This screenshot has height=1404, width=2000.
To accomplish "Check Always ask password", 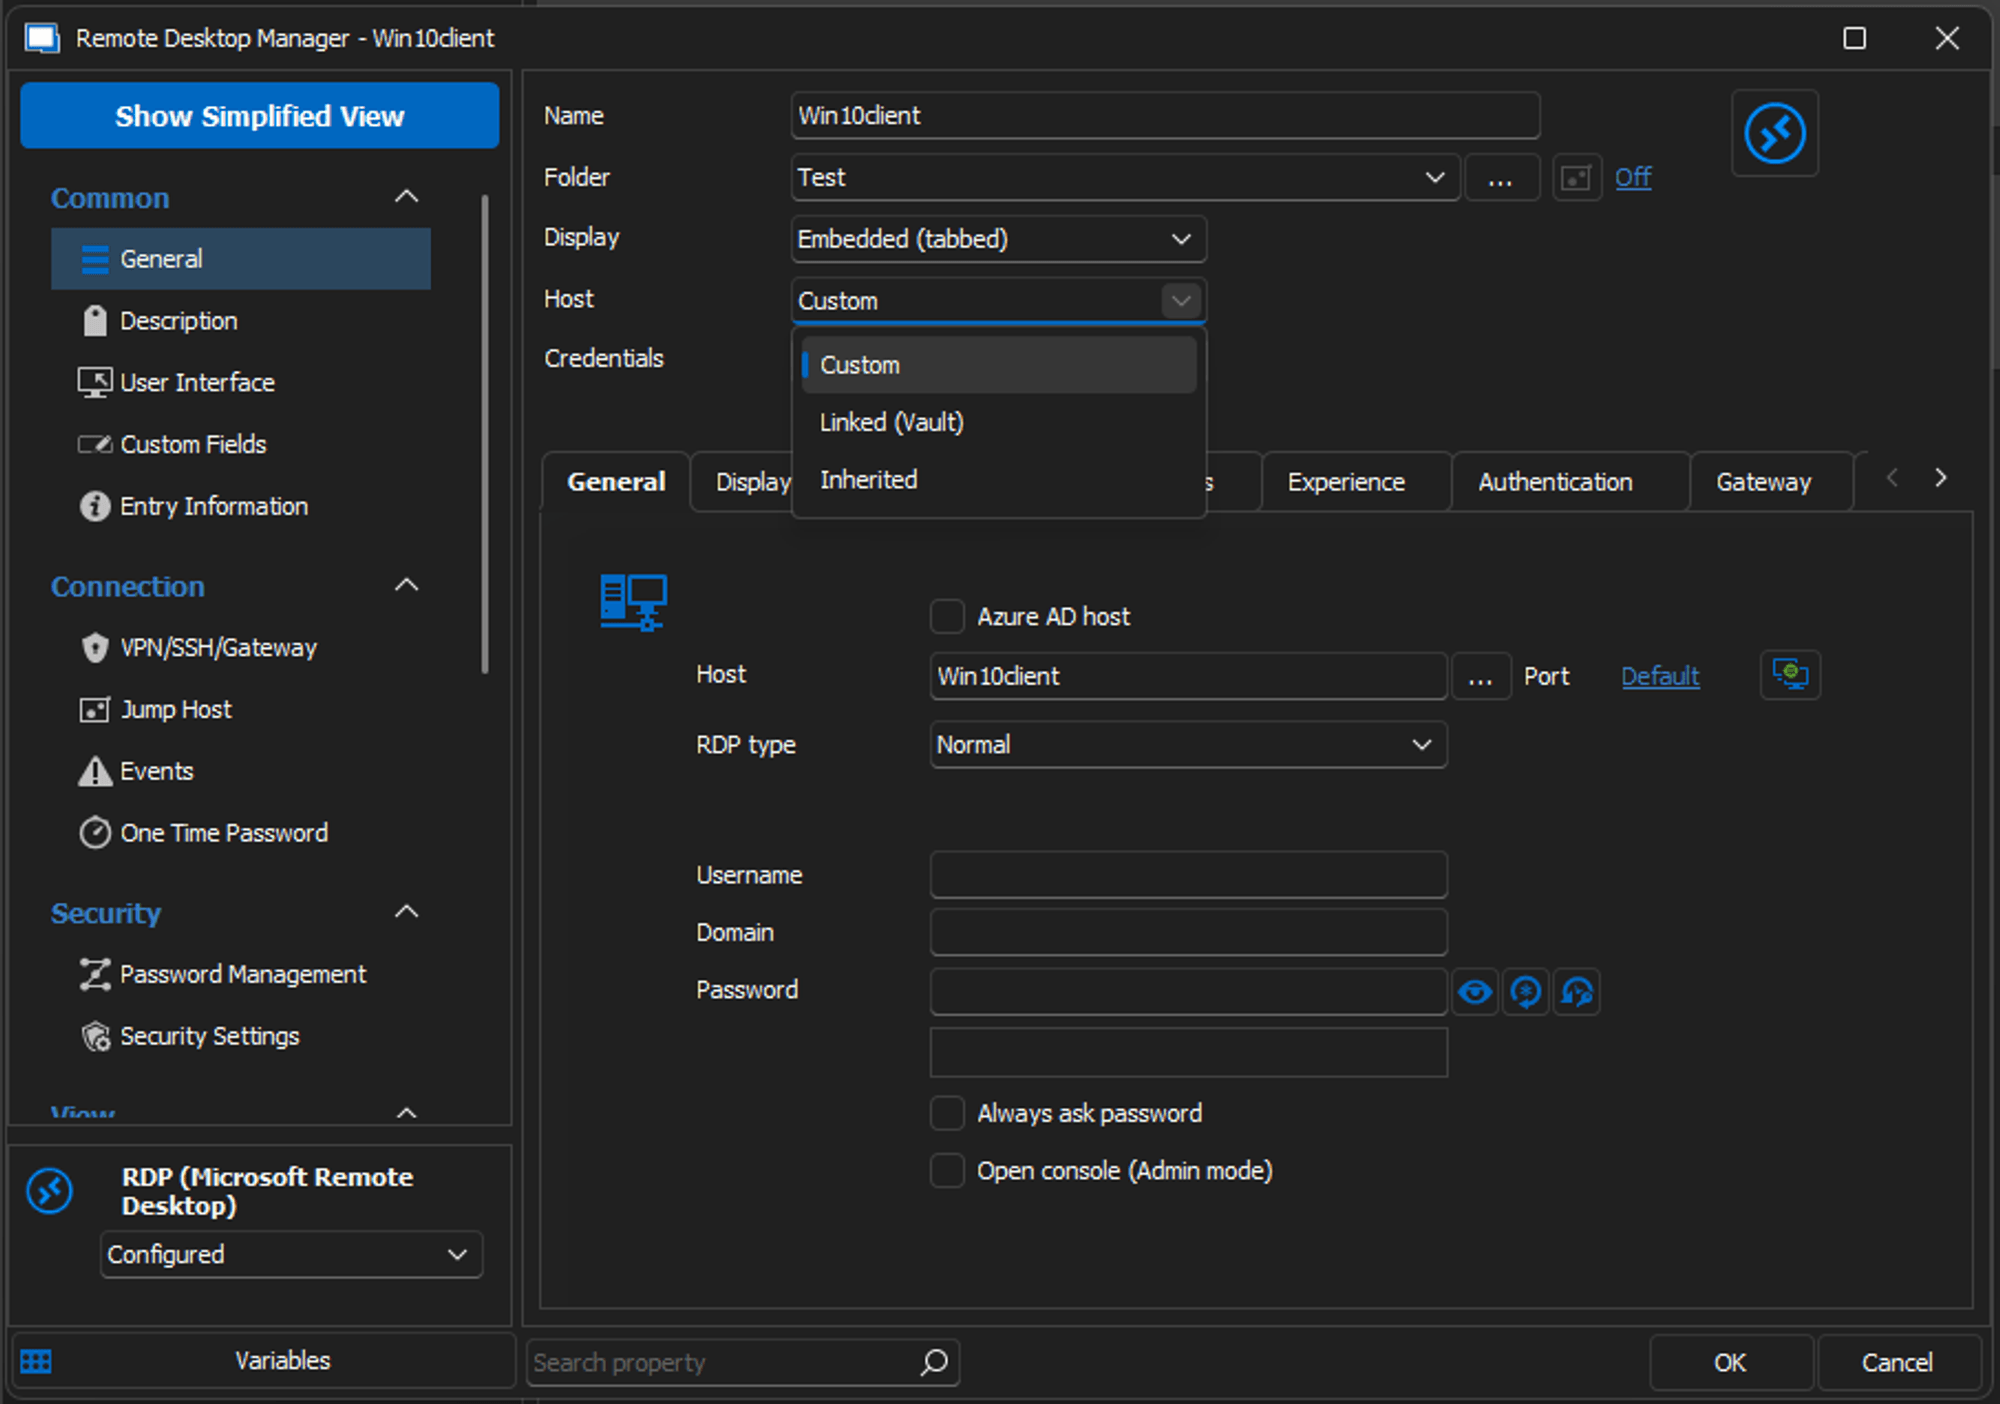I will point(947,1113).
